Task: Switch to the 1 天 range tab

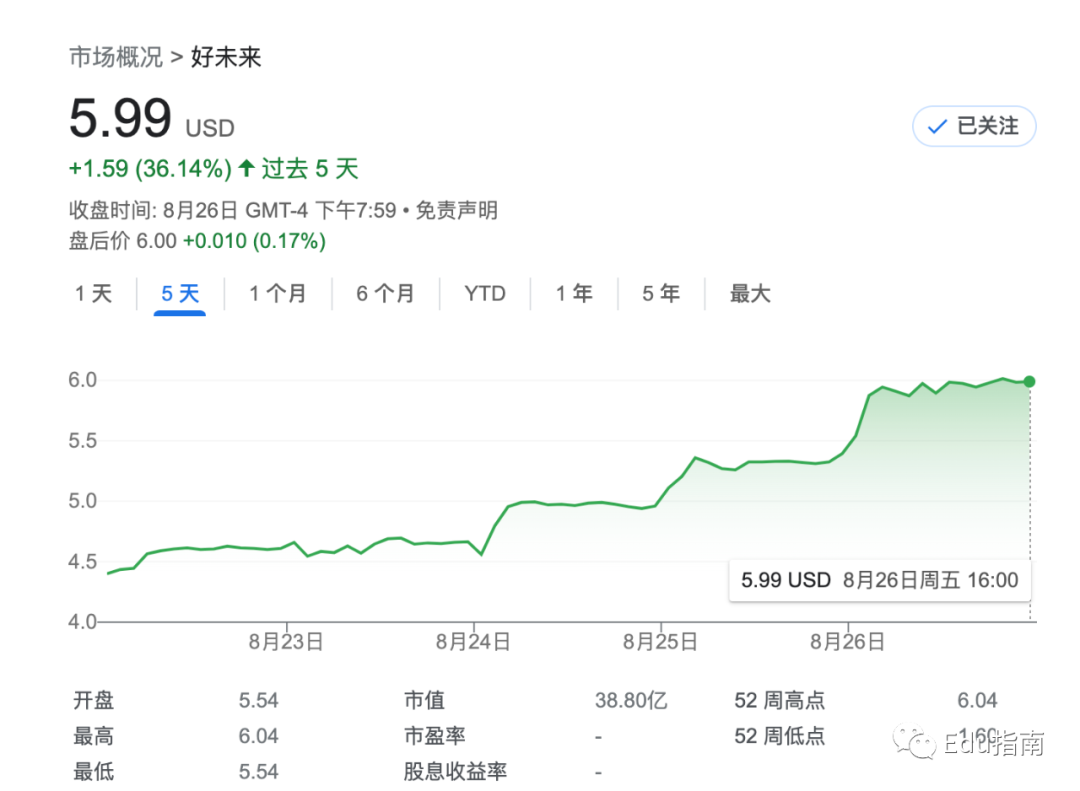Action: click(93, 294)
